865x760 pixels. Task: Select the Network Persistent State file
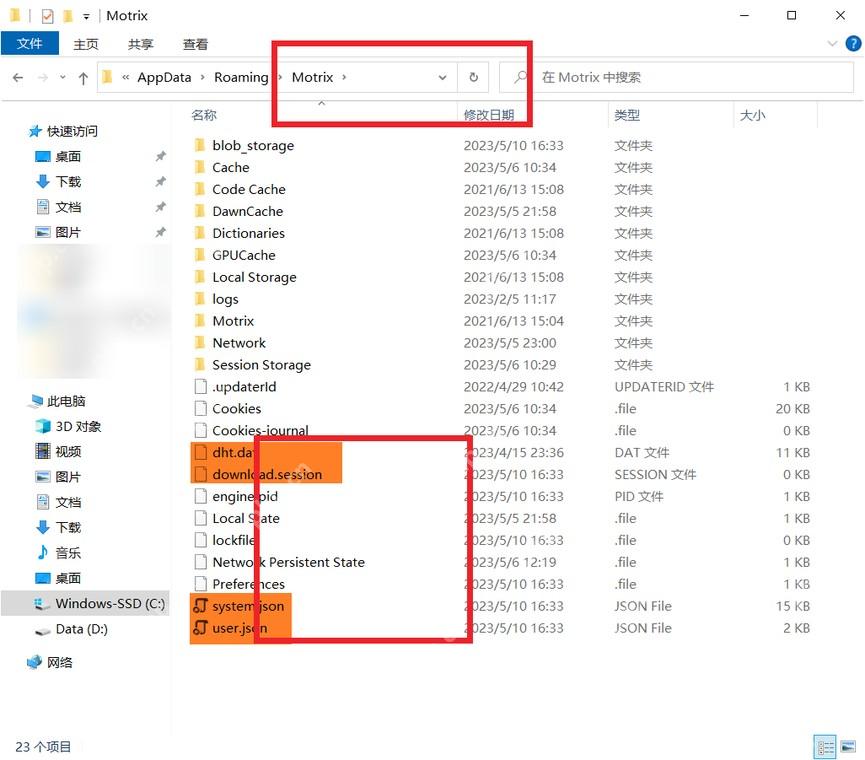(289, 562)
